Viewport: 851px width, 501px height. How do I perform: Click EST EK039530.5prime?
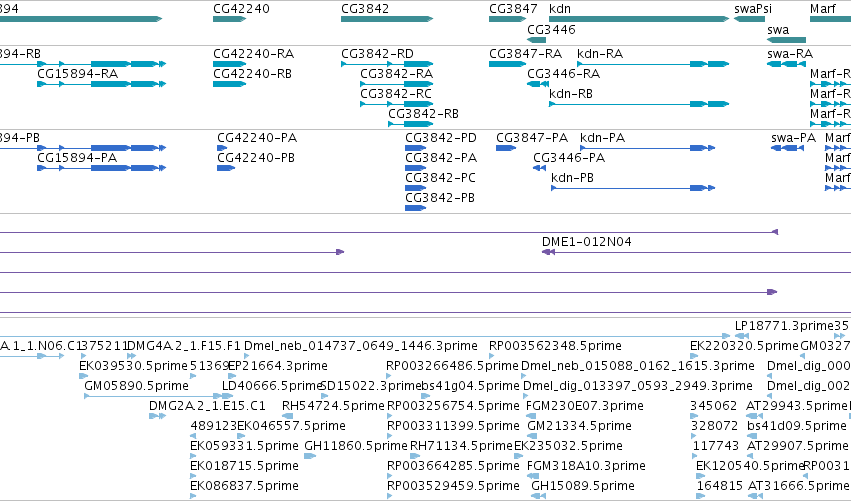(133, 366)
